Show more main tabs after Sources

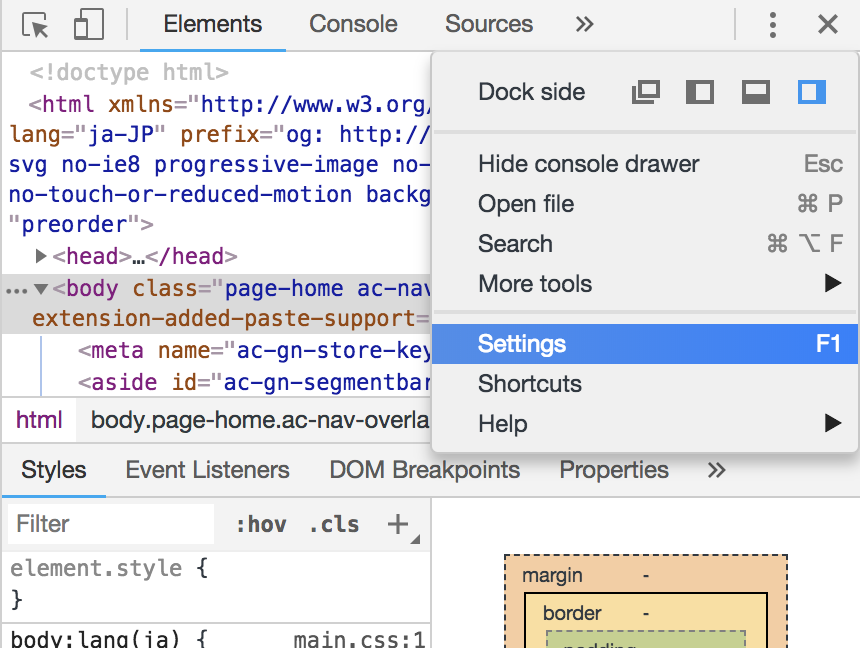584,24
